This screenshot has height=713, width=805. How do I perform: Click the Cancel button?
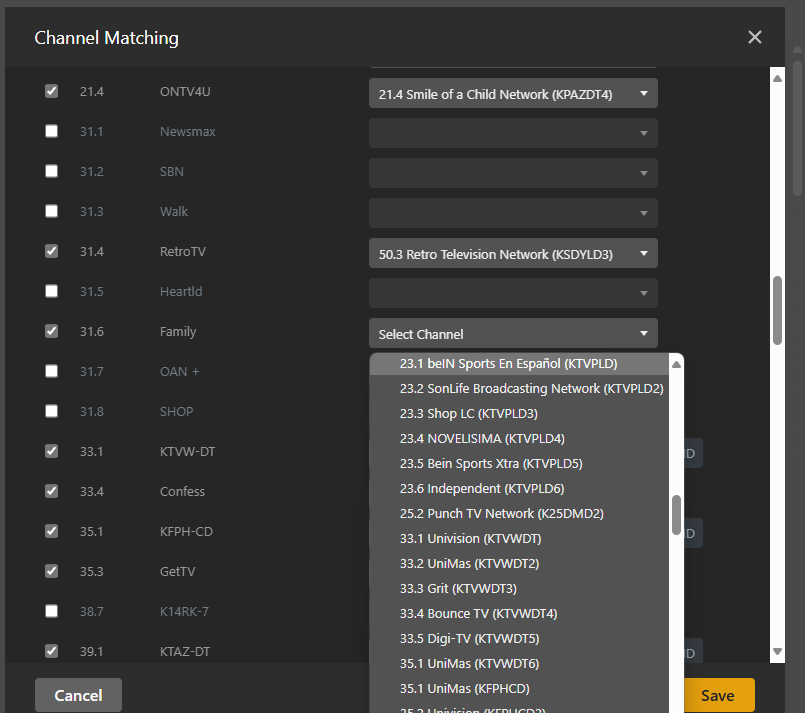point(79,695)
